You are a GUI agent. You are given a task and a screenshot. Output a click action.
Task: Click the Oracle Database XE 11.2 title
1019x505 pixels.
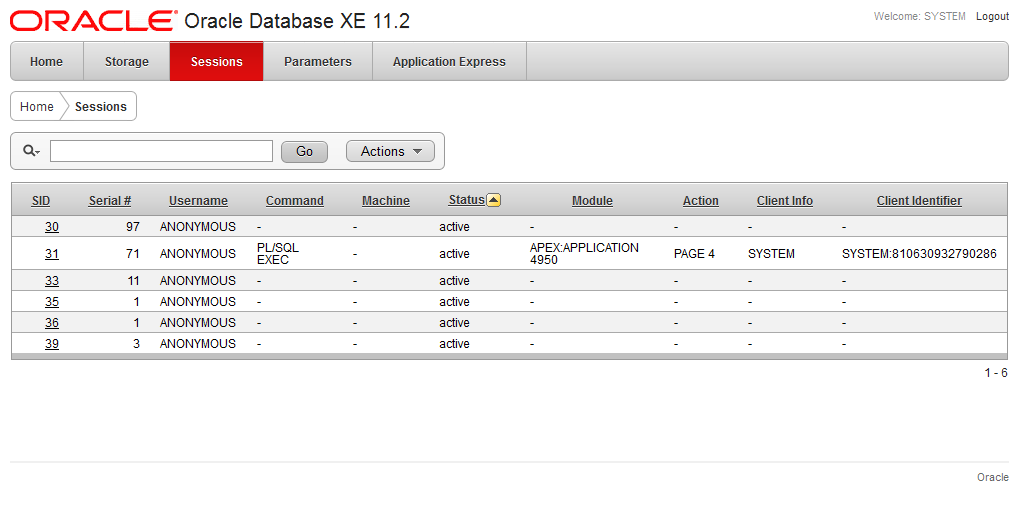click(x=297, y=21)
